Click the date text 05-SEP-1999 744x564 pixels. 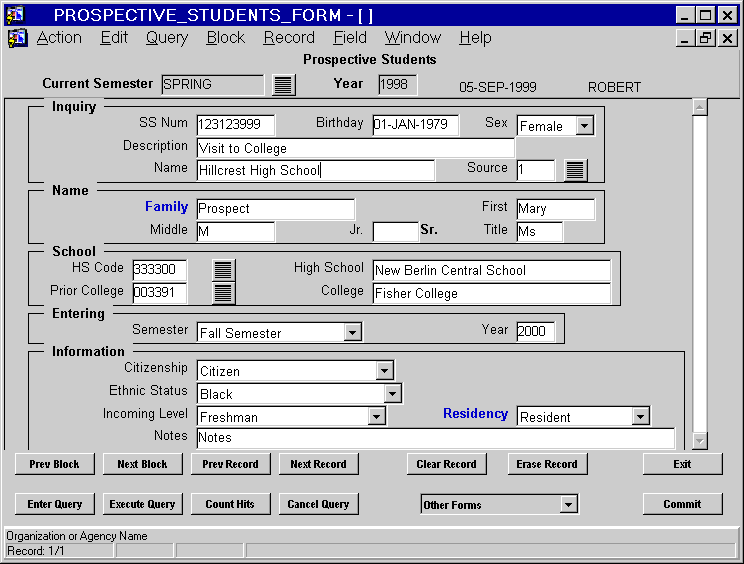click(498, 87)
